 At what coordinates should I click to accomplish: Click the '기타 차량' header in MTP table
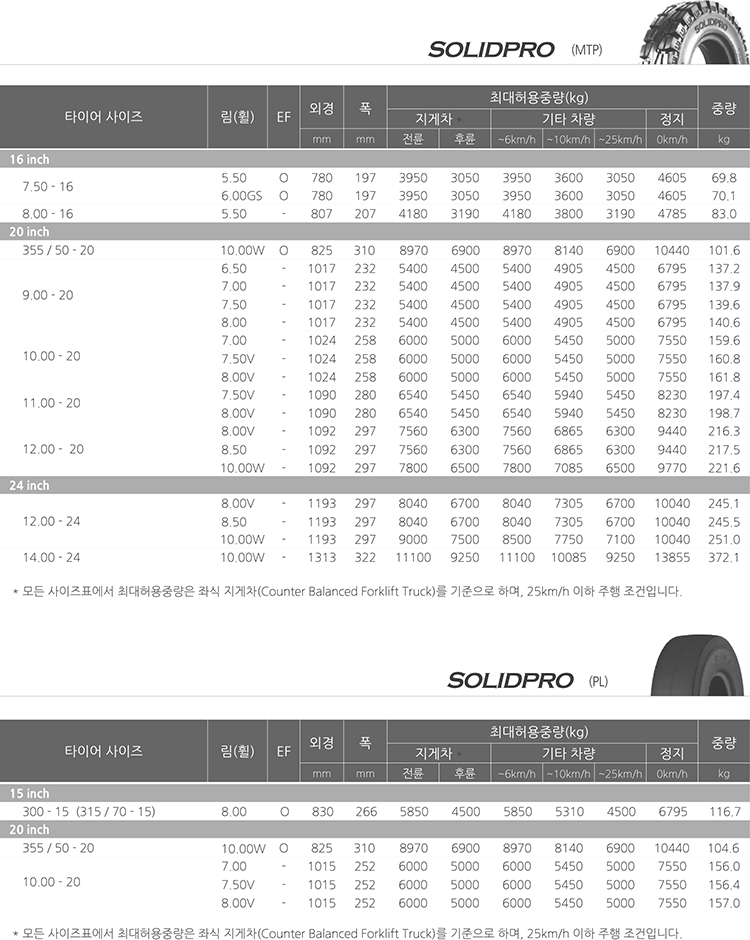tap(568, 119)
